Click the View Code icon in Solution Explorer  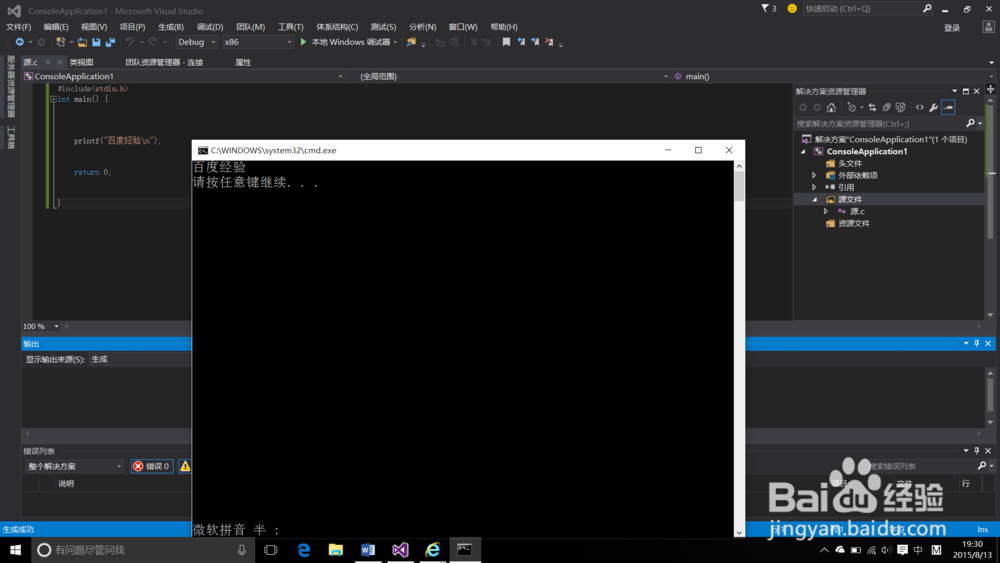[919, 108]
